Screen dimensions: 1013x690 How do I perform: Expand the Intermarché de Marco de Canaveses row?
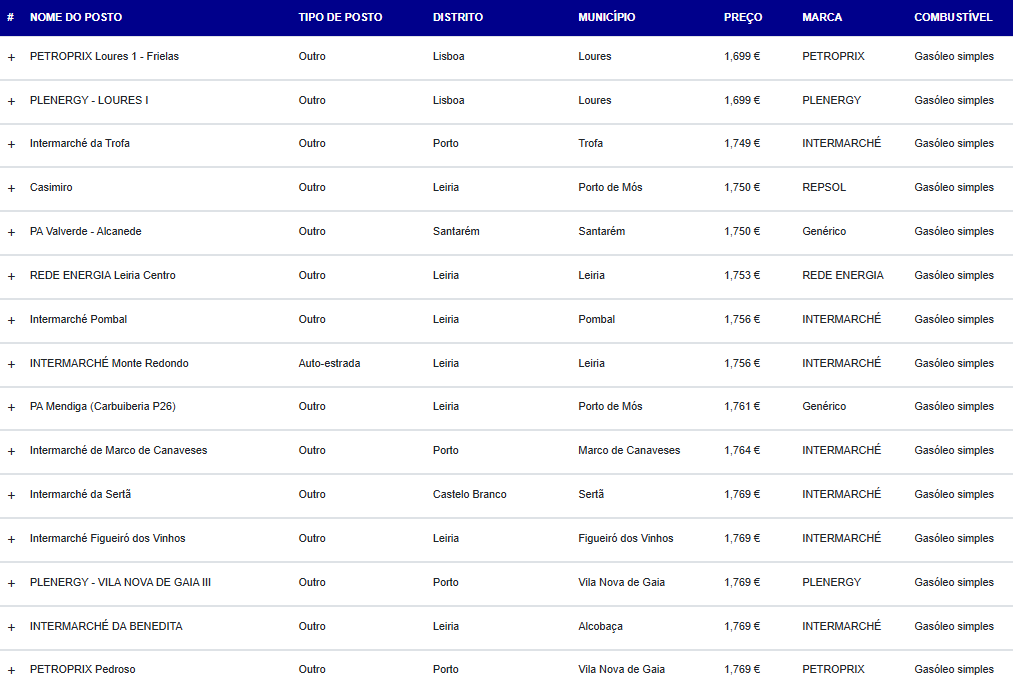[x=11, y=452]
